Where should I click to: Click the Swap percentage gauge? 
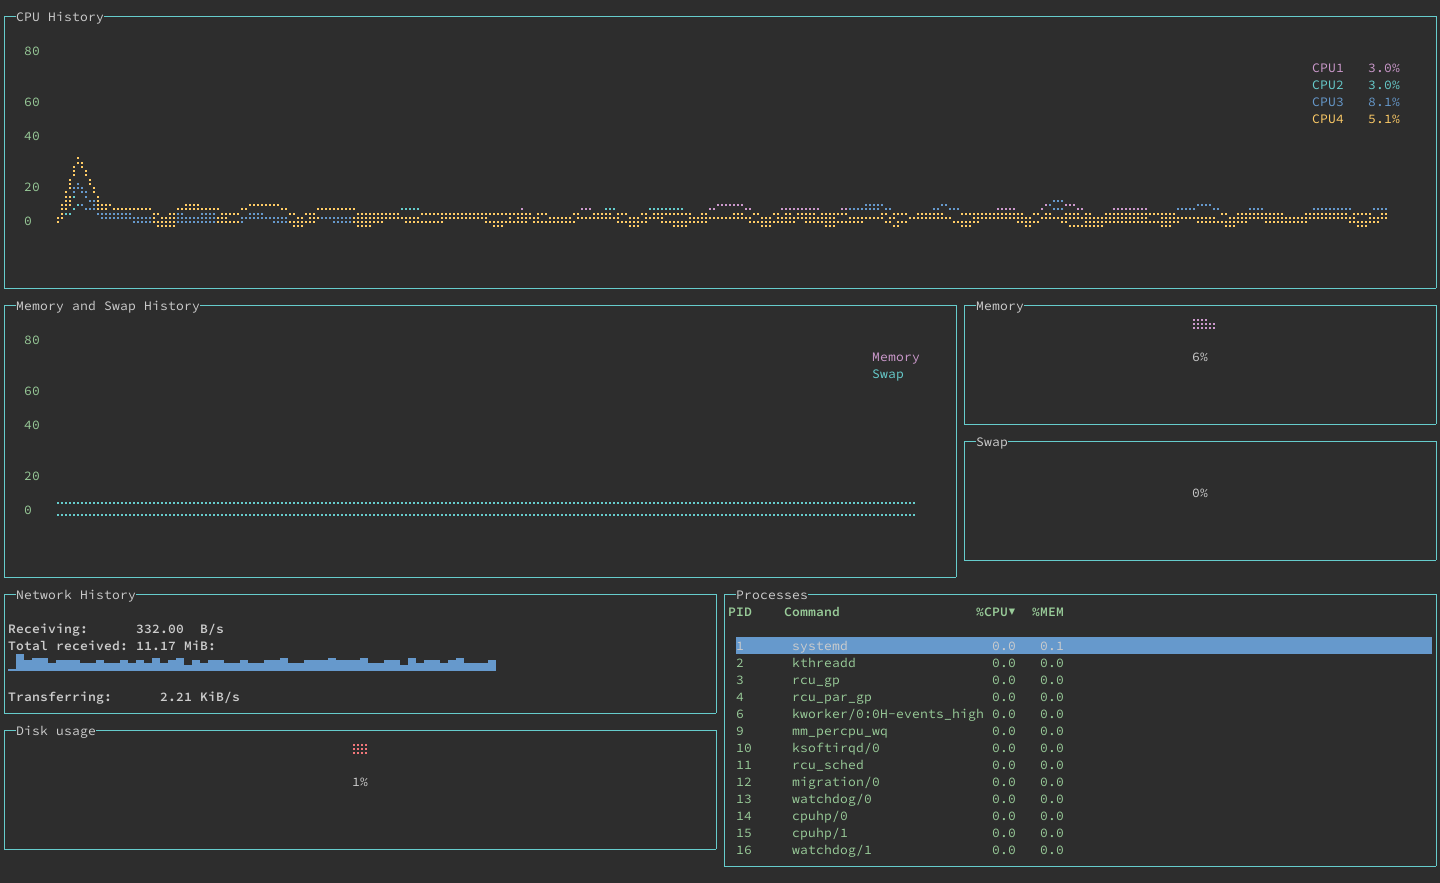(1199, 492)
